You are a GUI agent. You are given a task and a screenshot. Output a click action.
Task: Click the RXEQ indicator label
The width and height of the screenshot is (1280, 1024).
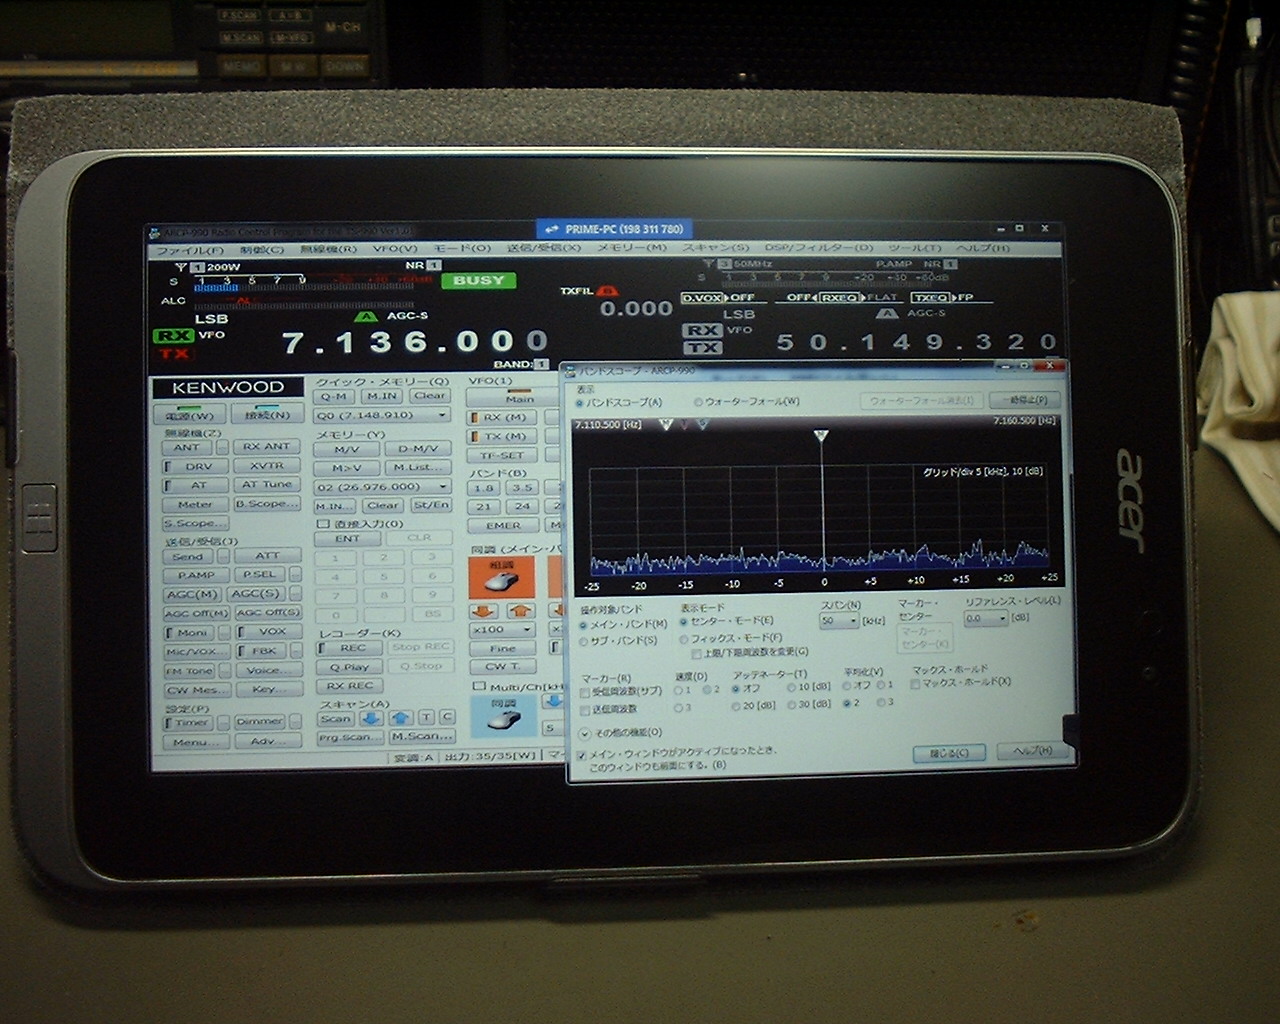click(840, 298)
